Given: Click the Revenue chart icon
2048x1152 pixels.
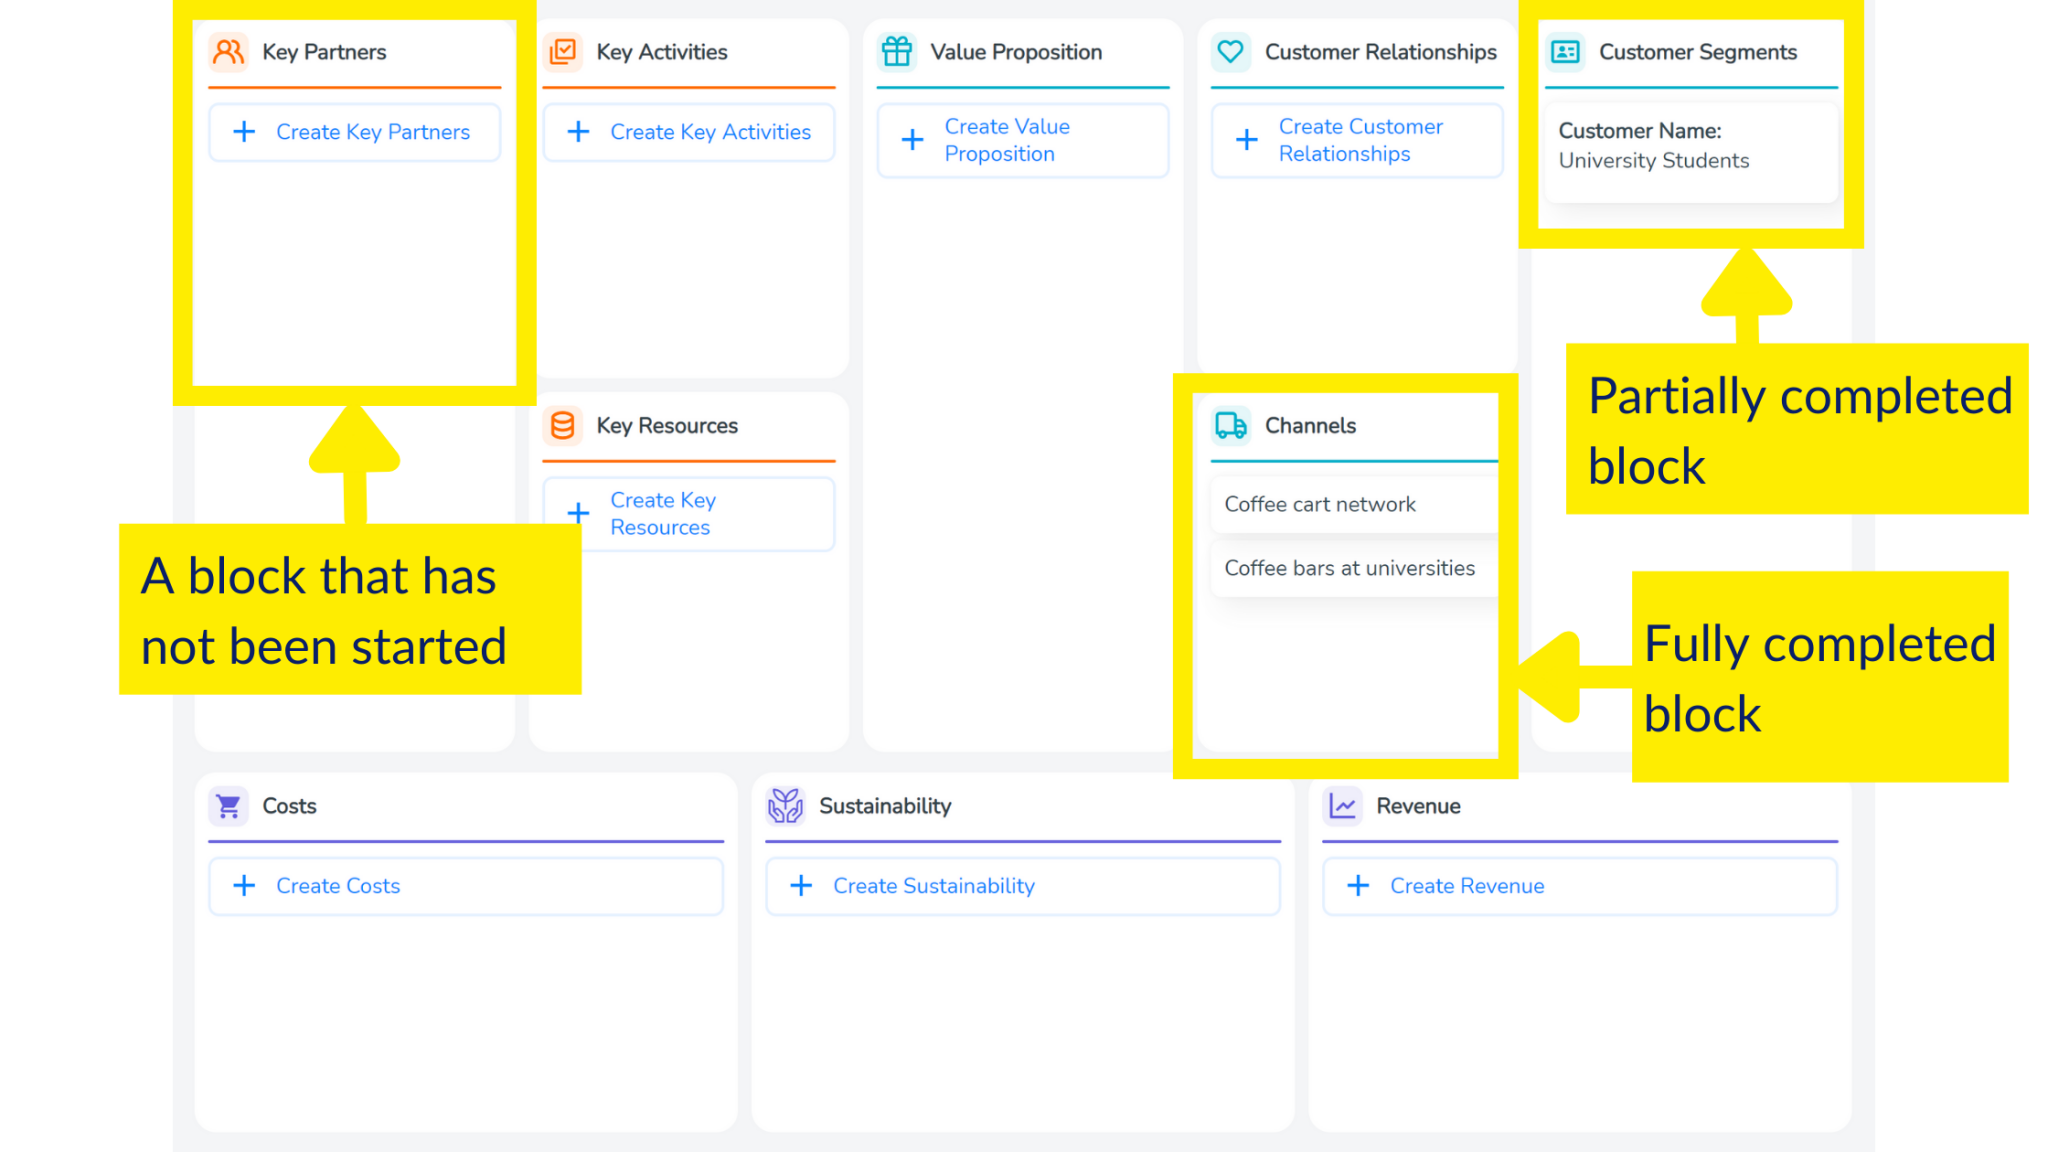Looking at the screenshot, I should (1344, 805).
